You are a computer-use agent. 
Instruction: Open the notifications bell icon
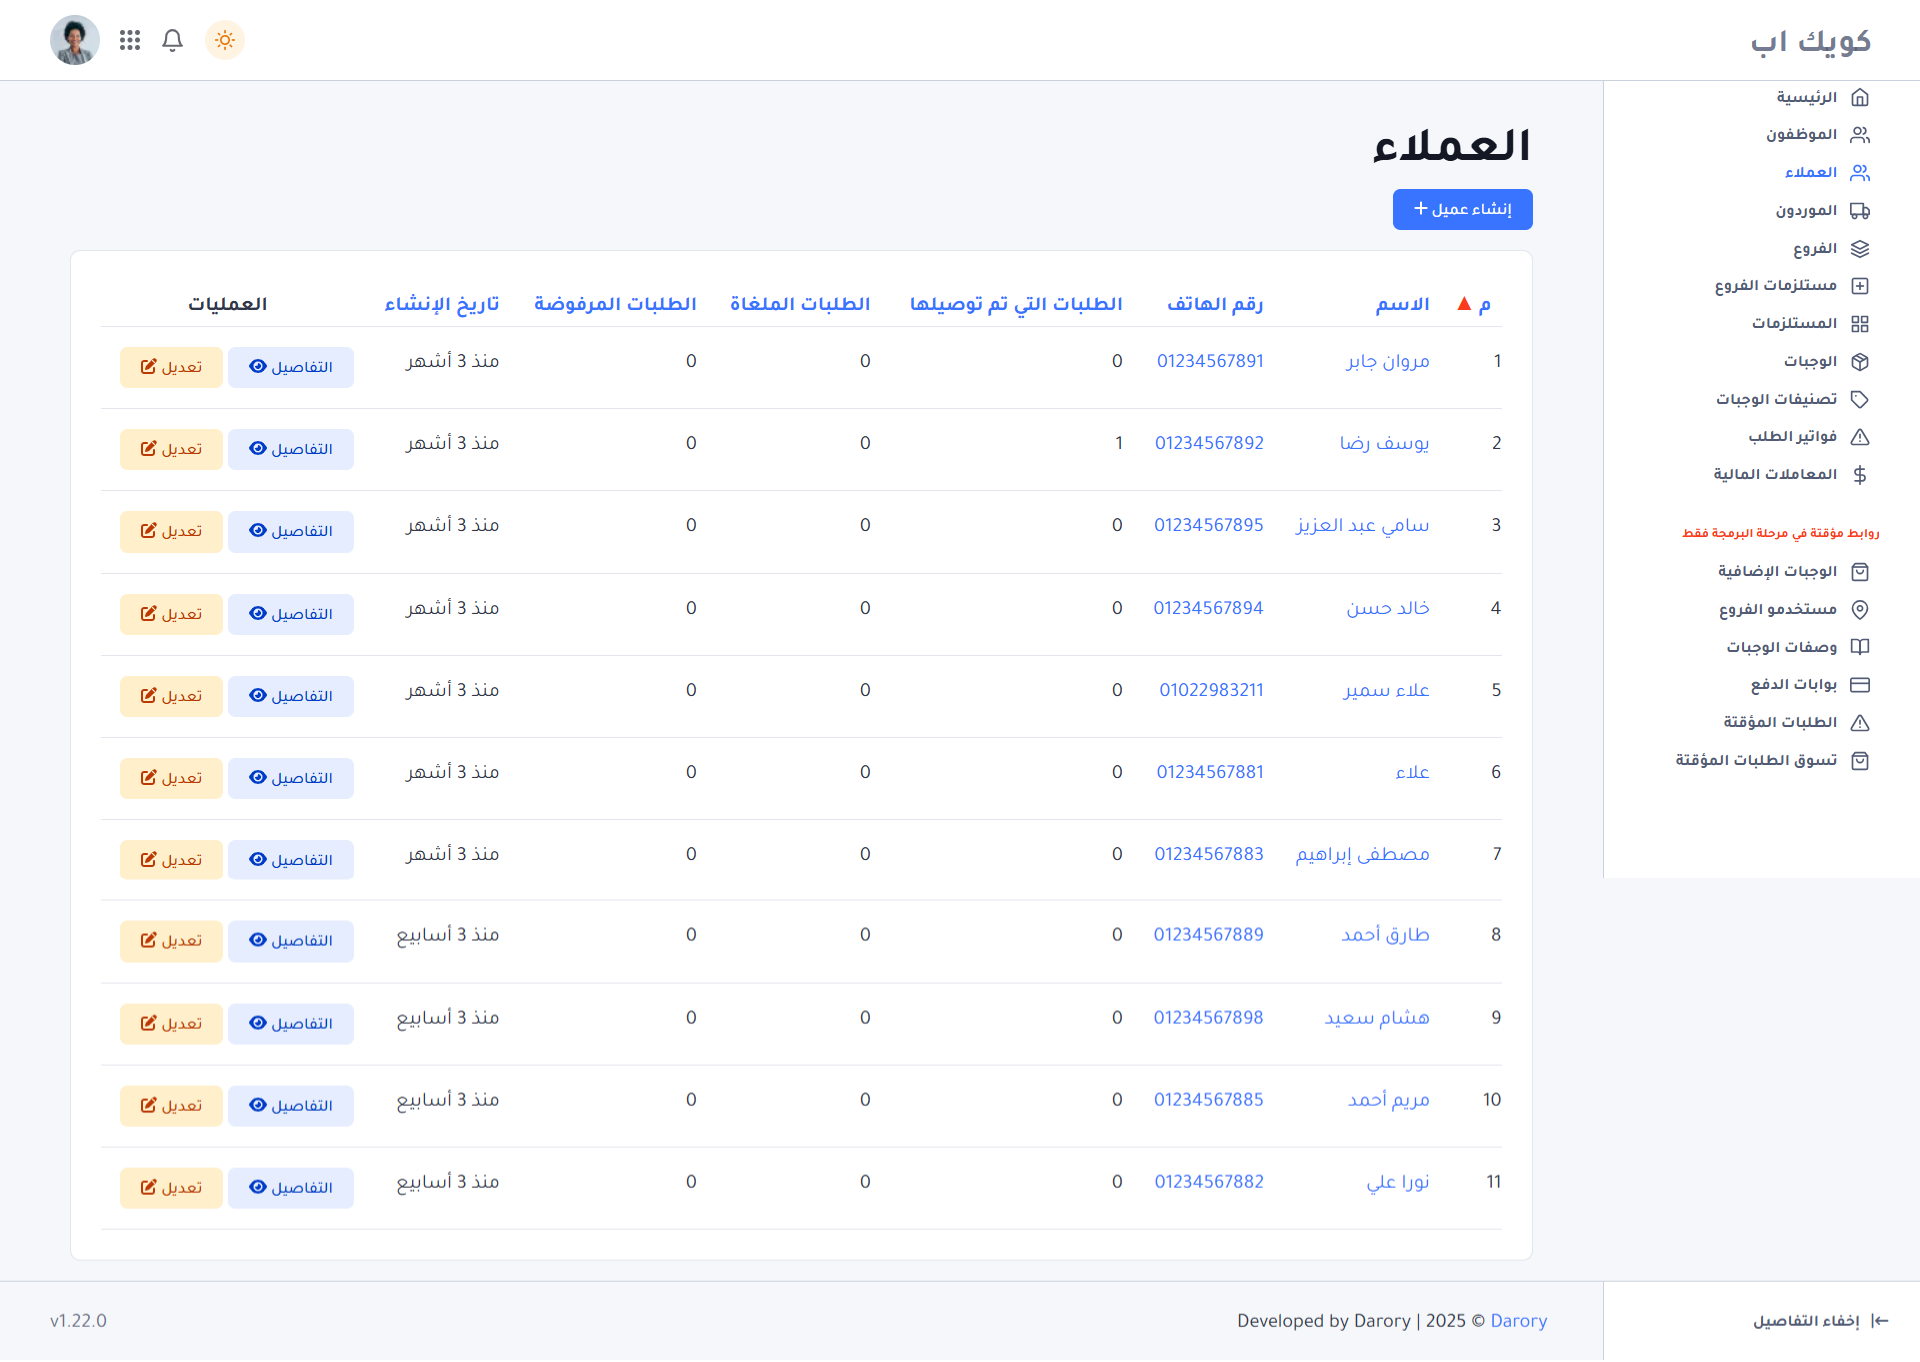[x=171, y=40]
